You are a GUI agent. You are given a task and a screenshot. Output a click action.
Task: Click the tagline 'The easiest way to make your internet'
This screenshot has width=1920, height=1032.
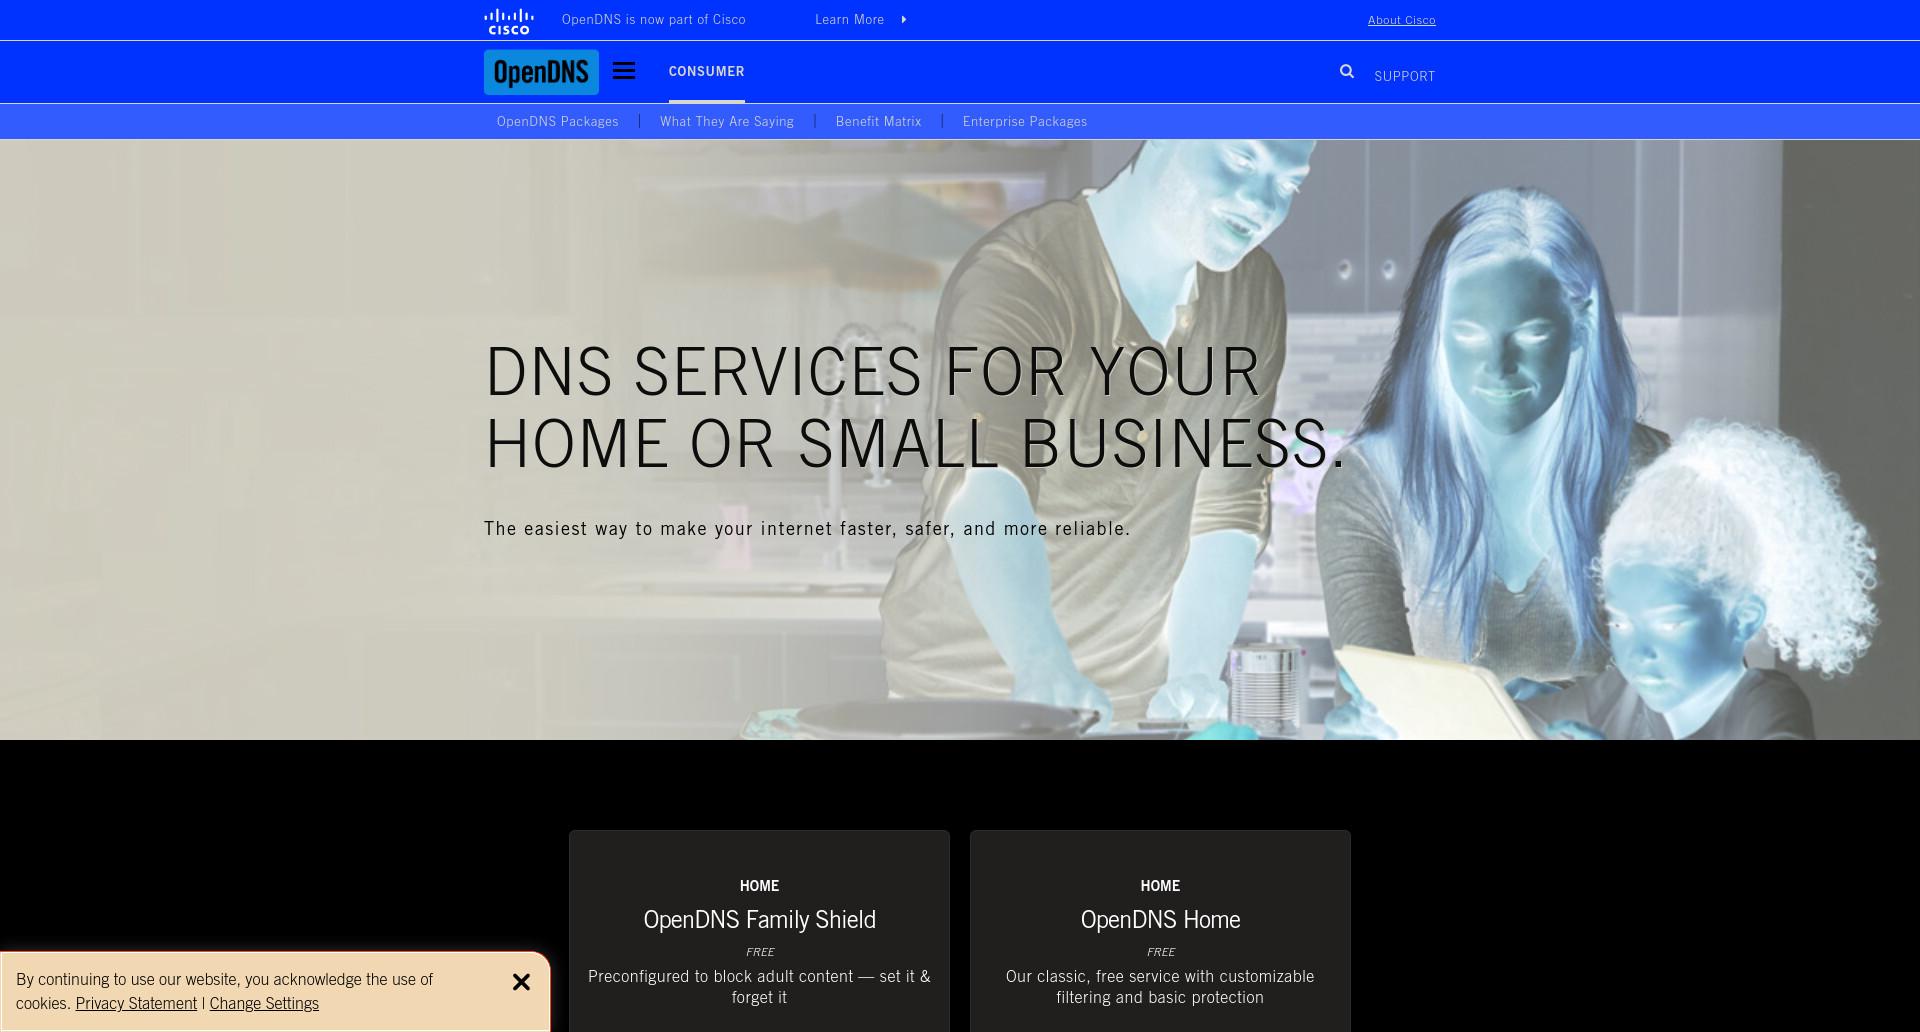click(x=807, y=528)
